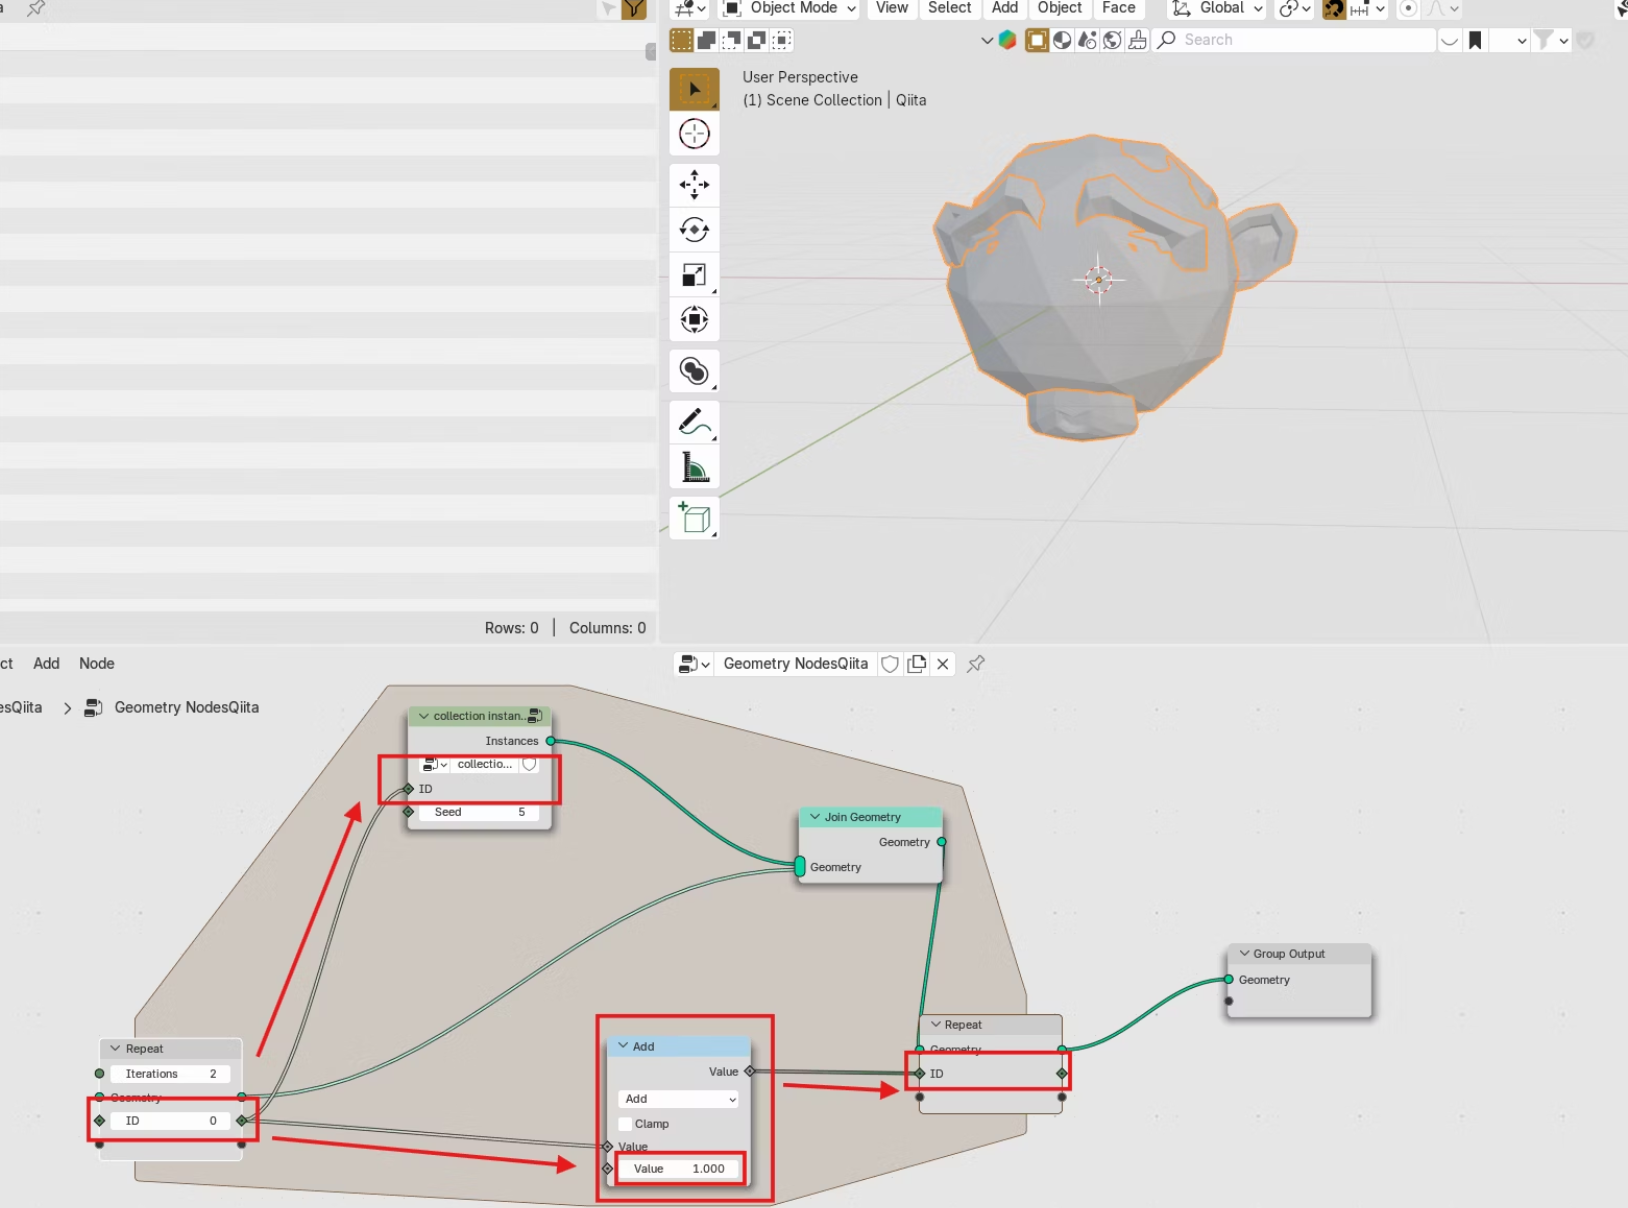Click the Geometry NodesQiita name field
Screen dimensions: 1628x1208
click(x=795, y=663)
